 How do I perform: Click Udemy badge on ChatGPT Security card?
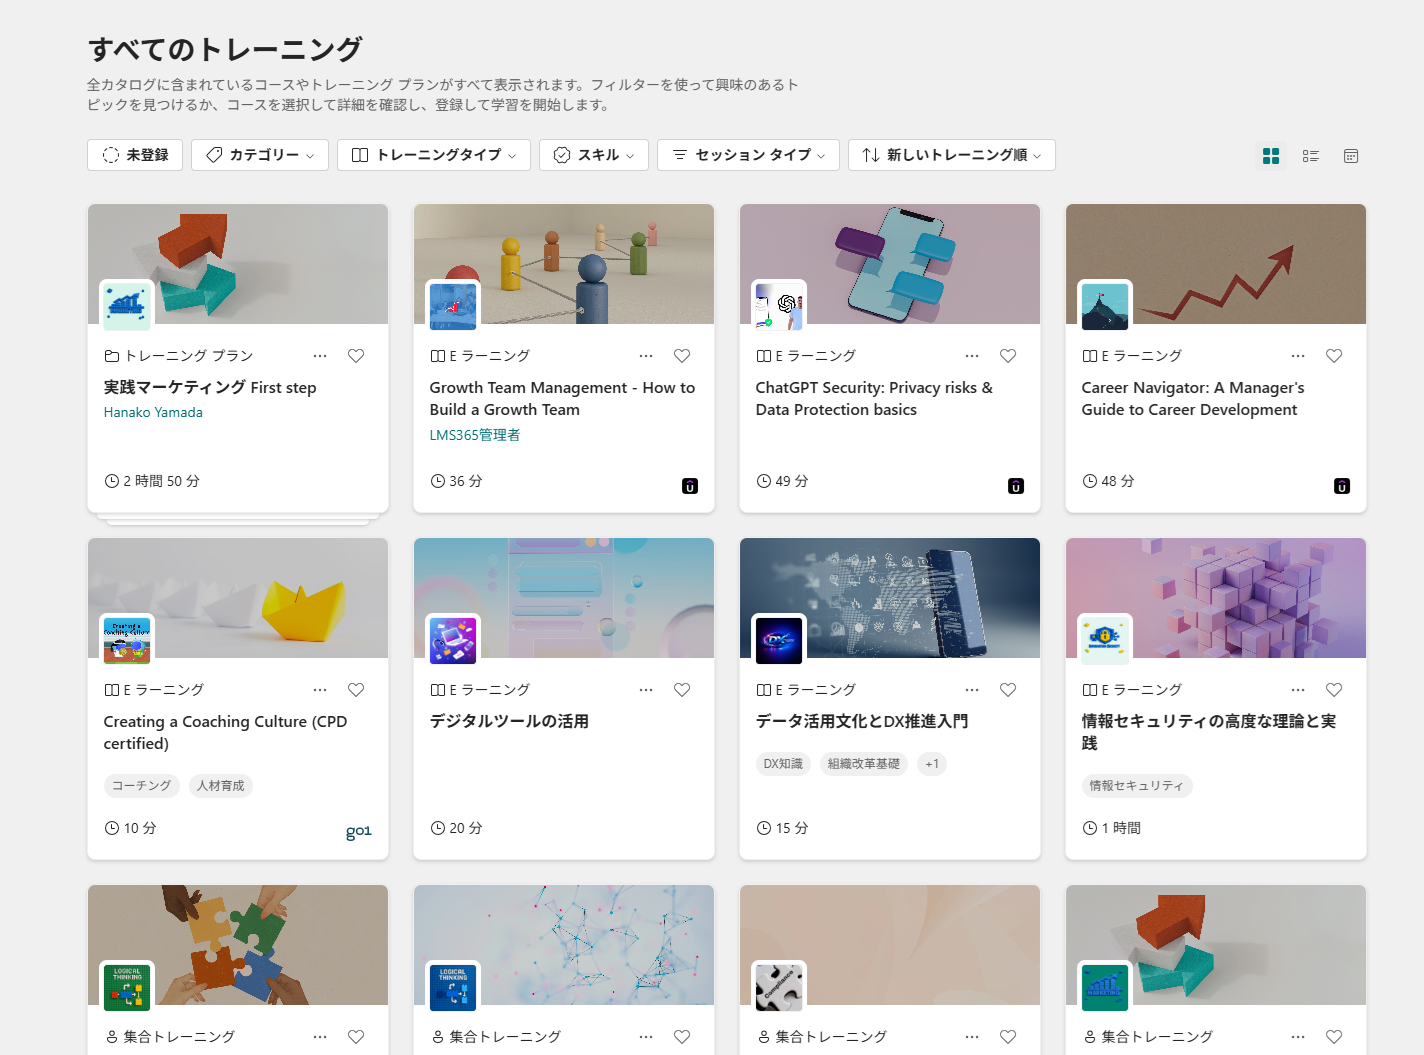pyautogui.click(x=1016, y=487)
